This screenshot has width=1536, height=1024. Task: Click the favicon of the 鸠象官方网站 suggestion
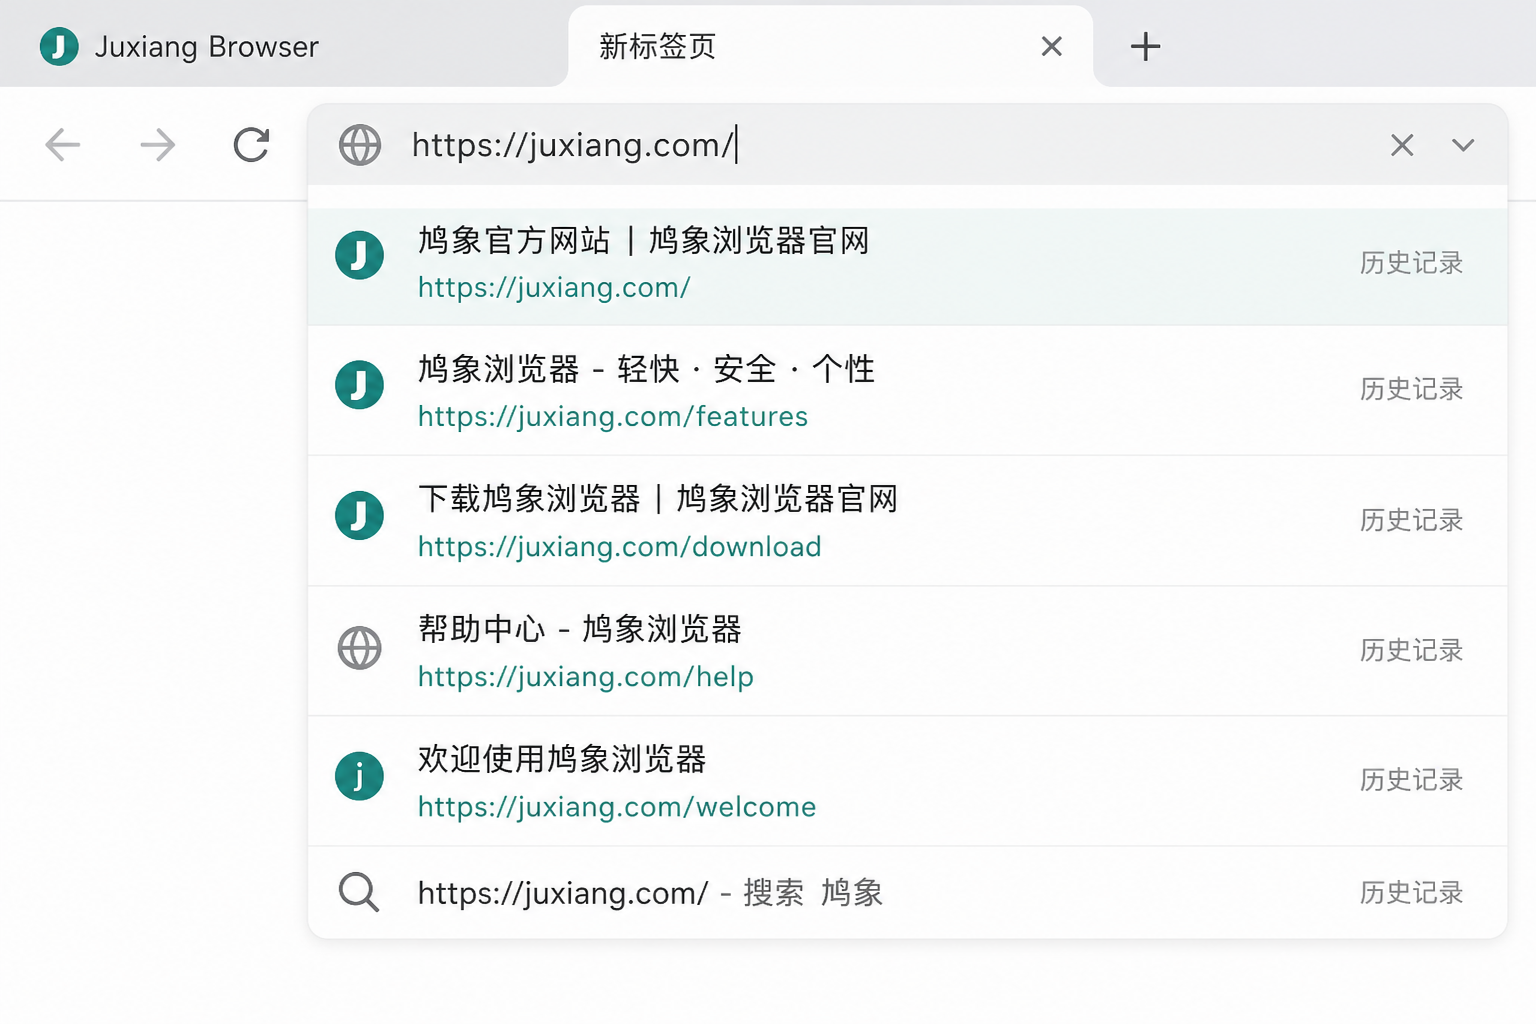360,255
